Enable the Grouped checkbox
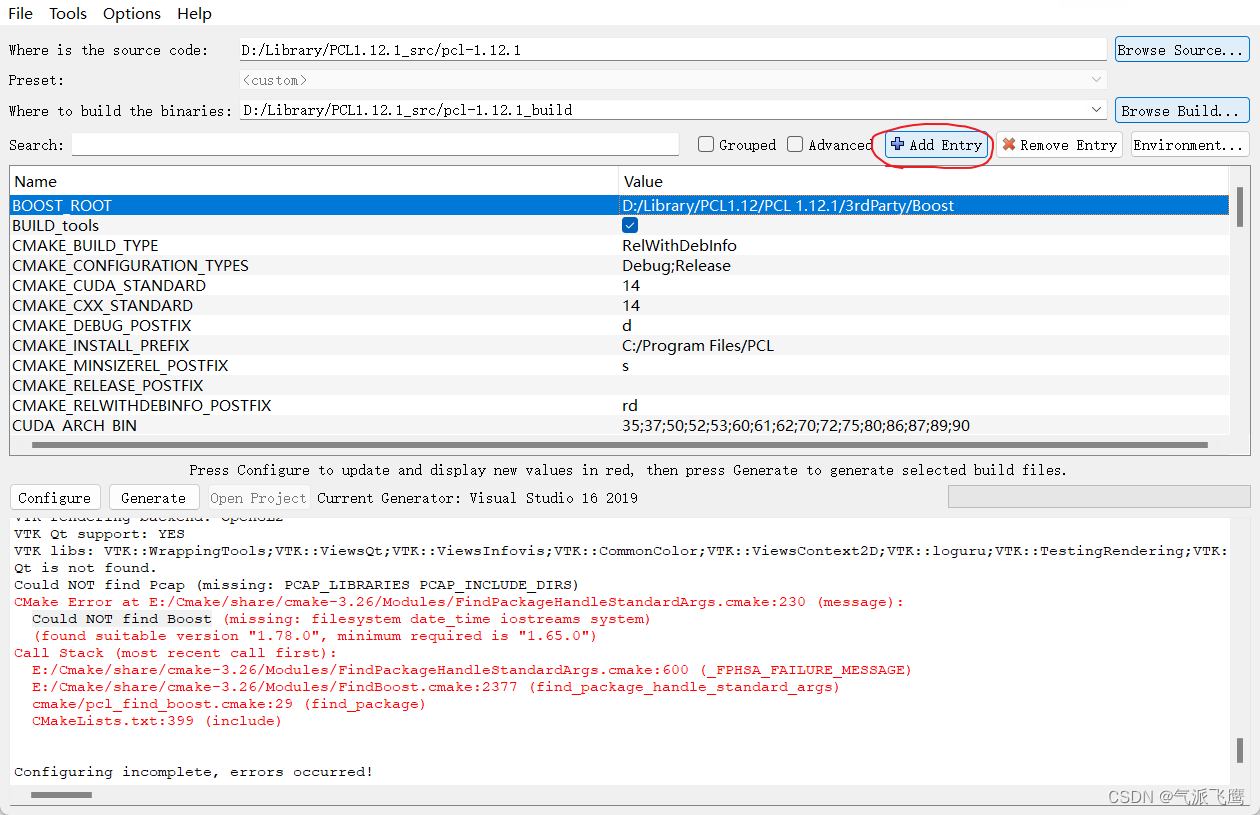The image size is (1260, 815). [x=708, y=144]
